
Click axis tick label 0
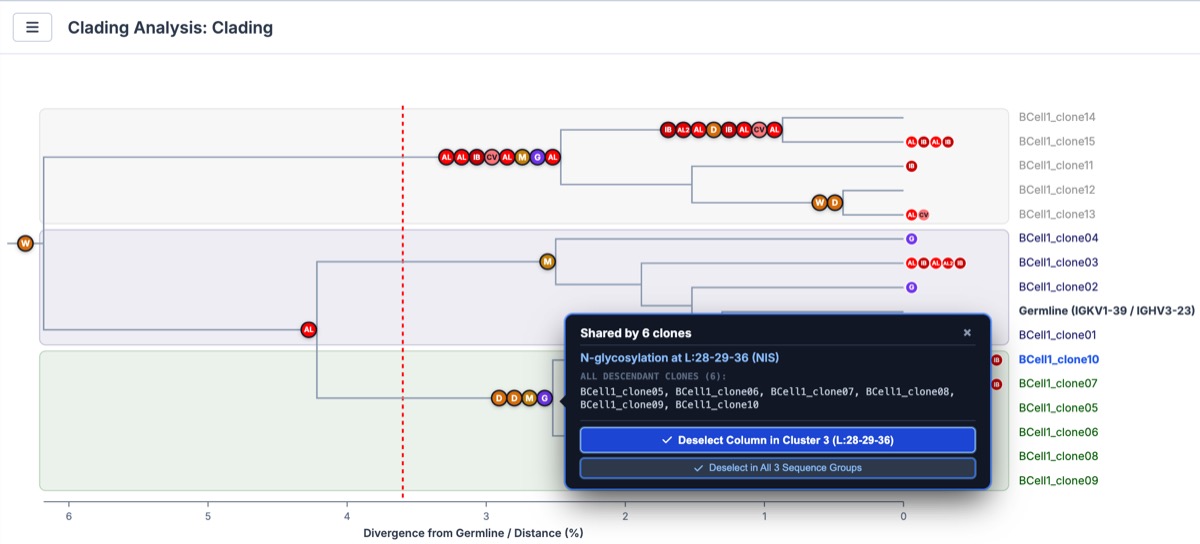pos(903,516)
